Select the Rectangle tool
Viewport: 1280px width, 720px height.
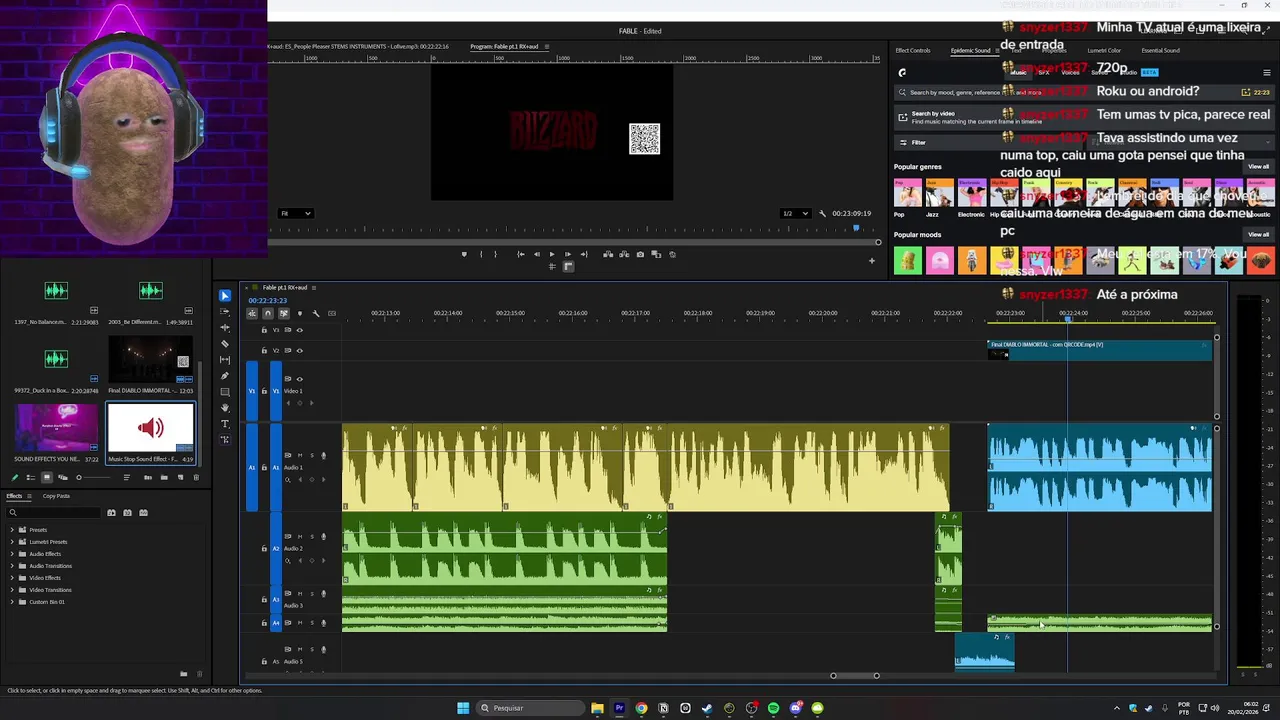click(225, 392)
